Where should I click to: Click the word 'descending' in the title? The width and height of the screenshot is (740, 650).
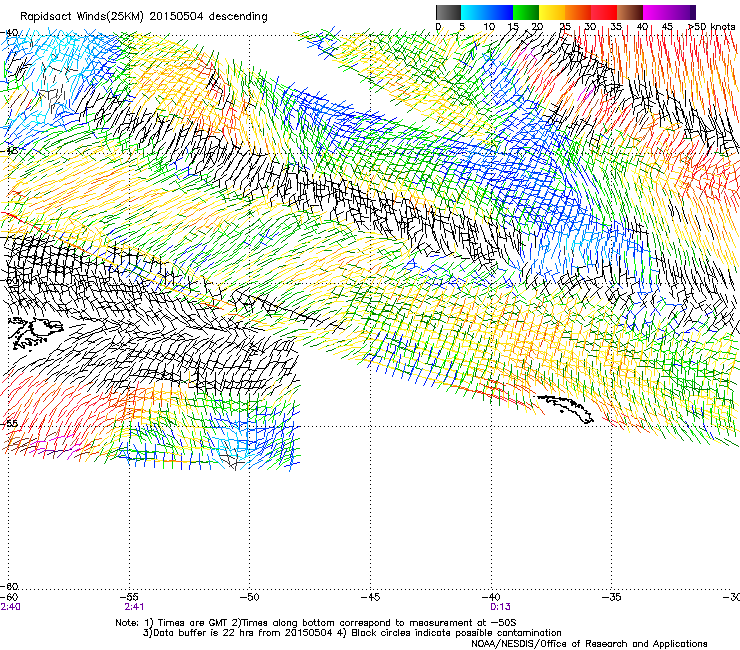tap(238, 17)
